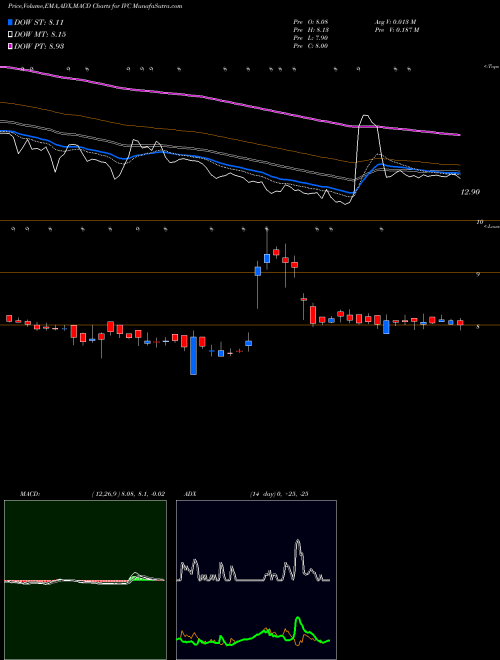Image resolution: width=500 pixels, height=660 pixels.
Task: Click the 'Avg V: 0.013 M' value
Action: (x=395, y=21)
